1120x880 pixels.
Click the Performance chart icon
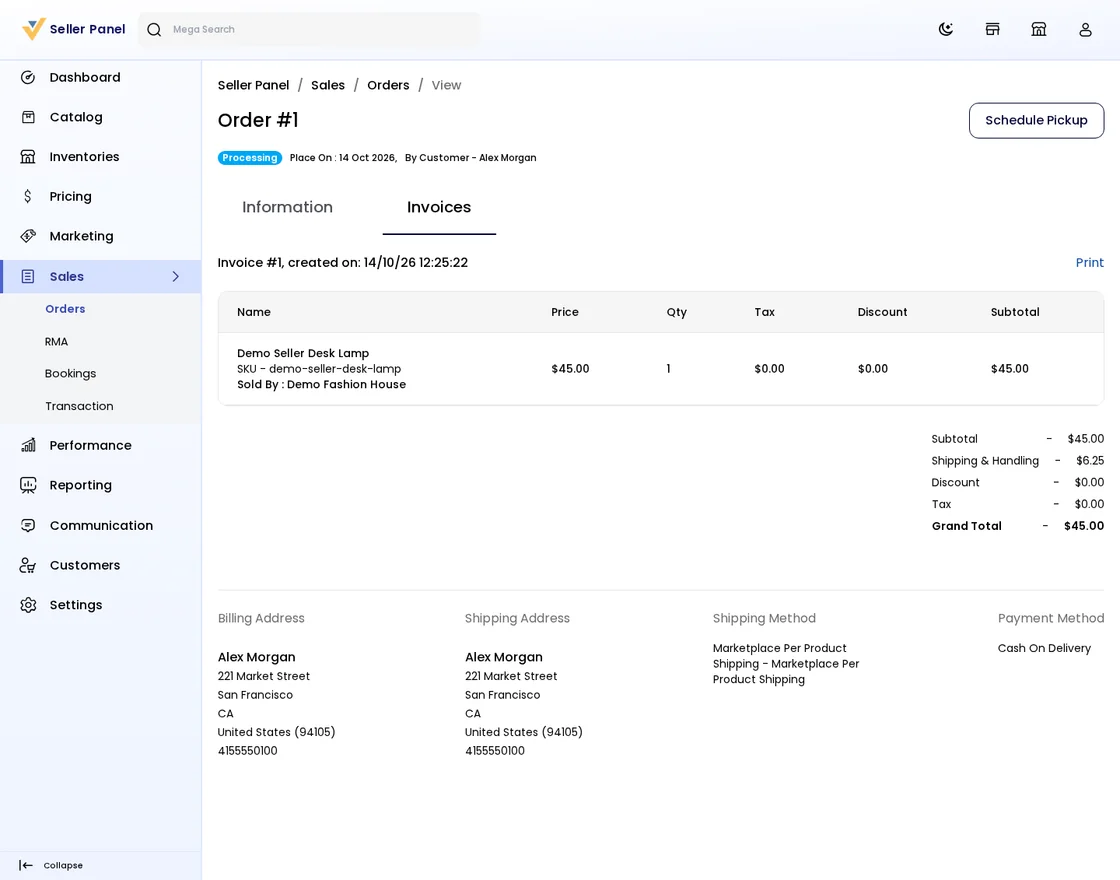(x=28, y=445)
